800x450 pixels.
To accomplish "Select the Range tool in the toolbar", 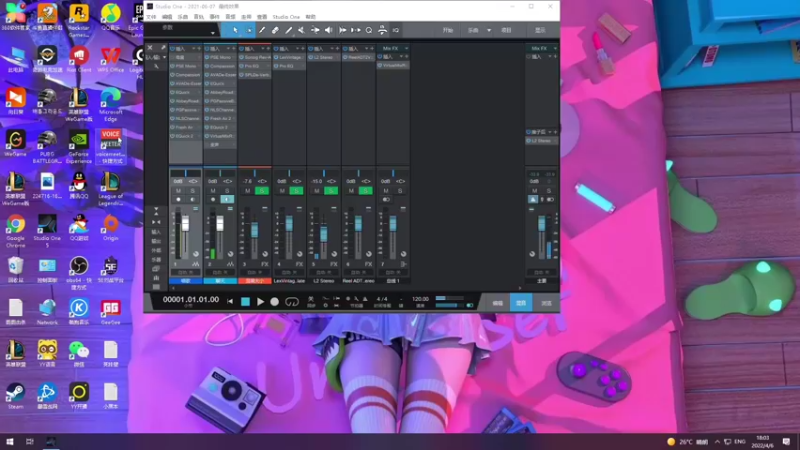I will [x=248, y=30].
